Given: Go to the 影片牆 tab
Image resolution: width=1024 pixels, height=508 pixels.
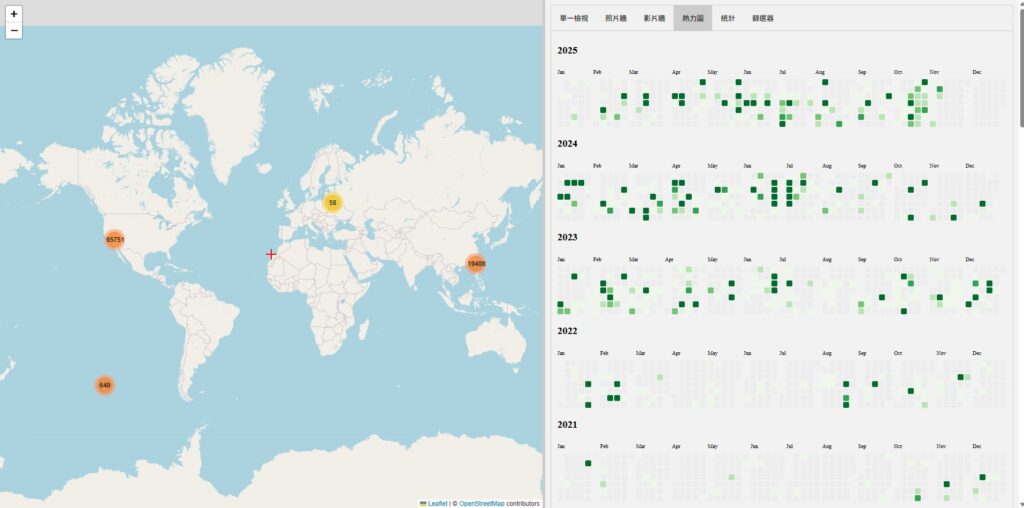Looking at the screenshot, I should pyautogui.click(x=654, y=18).
